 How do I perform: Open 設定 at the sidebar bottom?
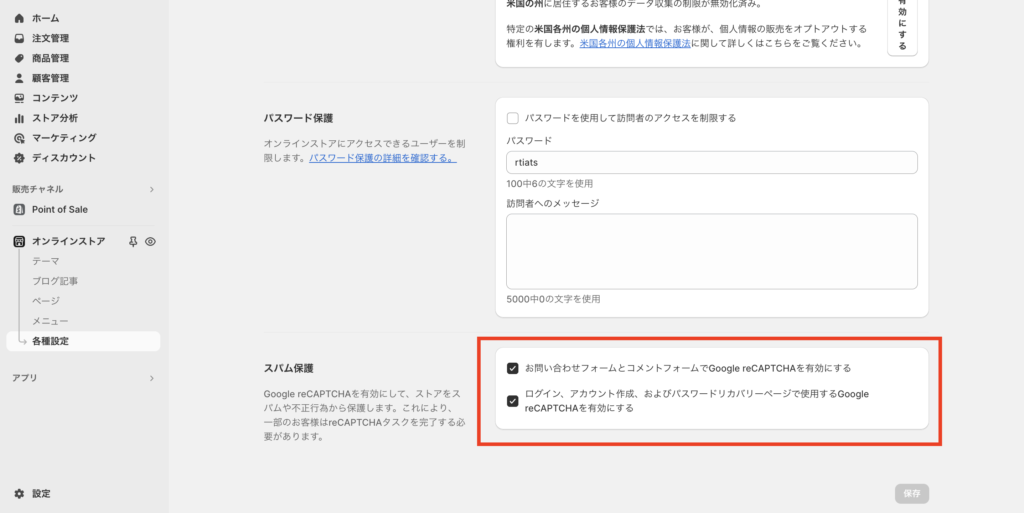tap(41, 494)
